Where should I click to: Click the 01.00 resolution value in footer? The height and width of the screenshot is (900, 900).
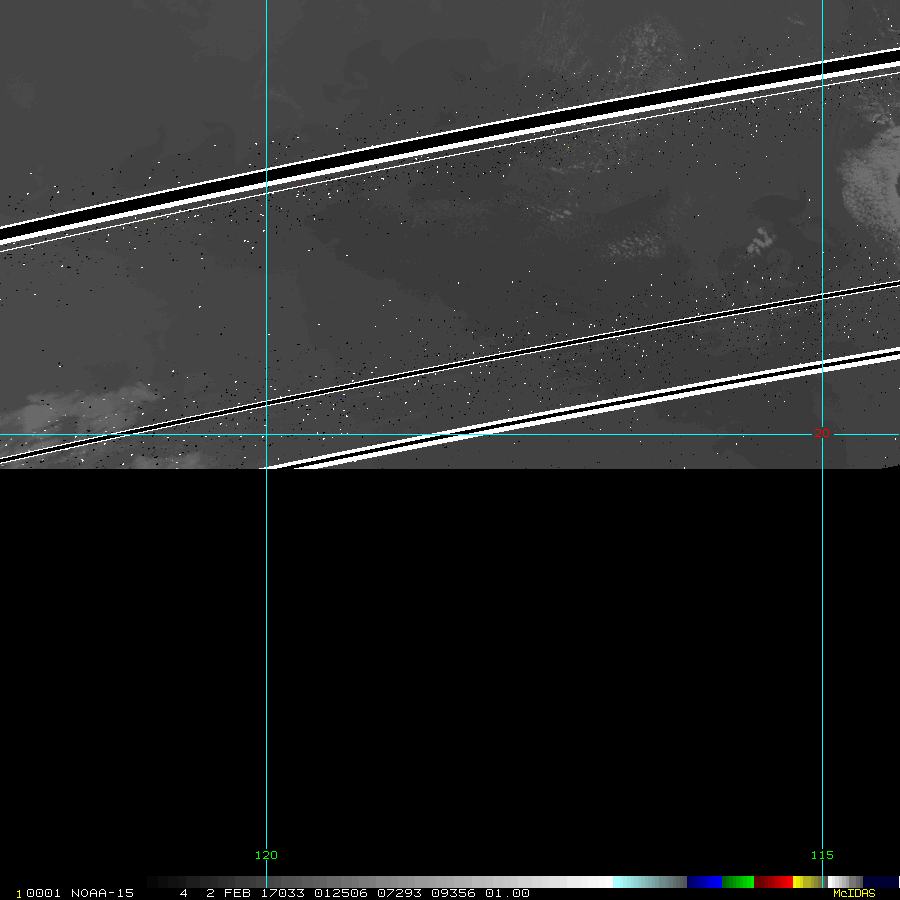508,893
